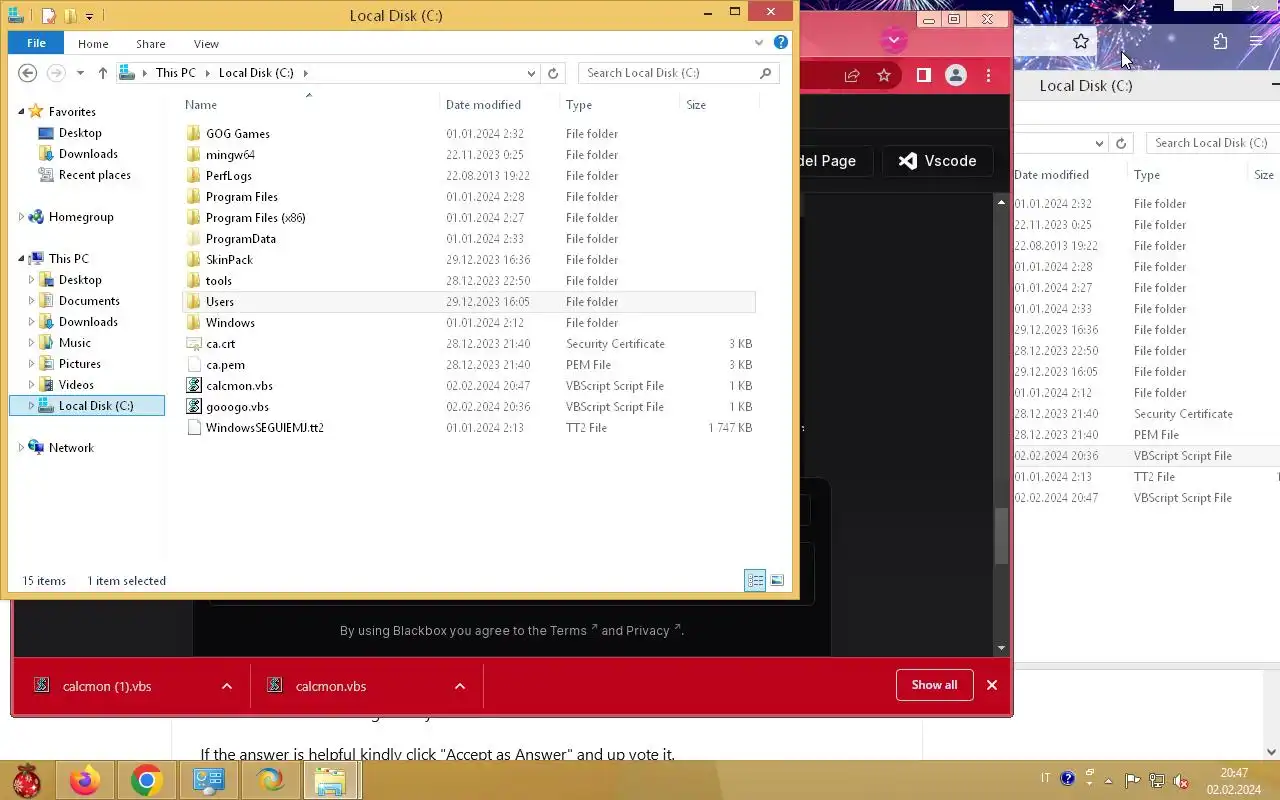Expand the Homegroup tree node
The image size is (1280, 800).
[x=21, y=217]
